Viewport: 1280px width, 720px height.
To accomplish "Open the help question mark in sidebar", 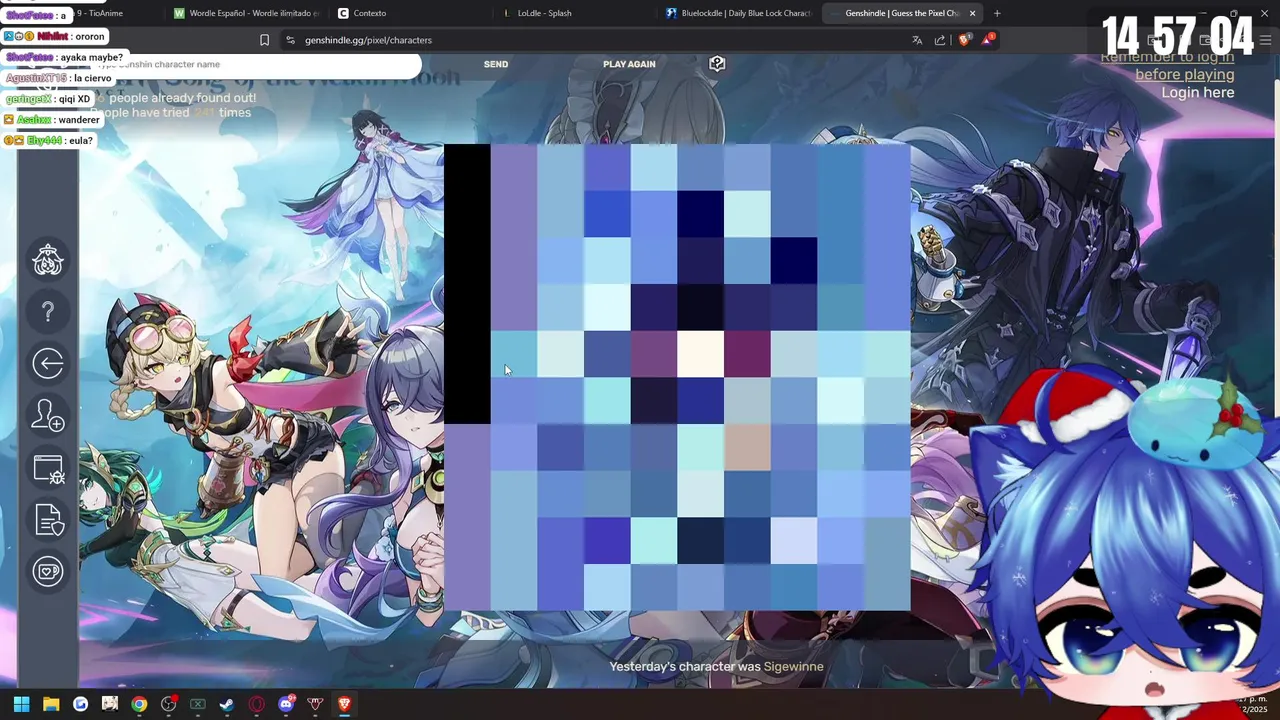I will click(48, 312).
